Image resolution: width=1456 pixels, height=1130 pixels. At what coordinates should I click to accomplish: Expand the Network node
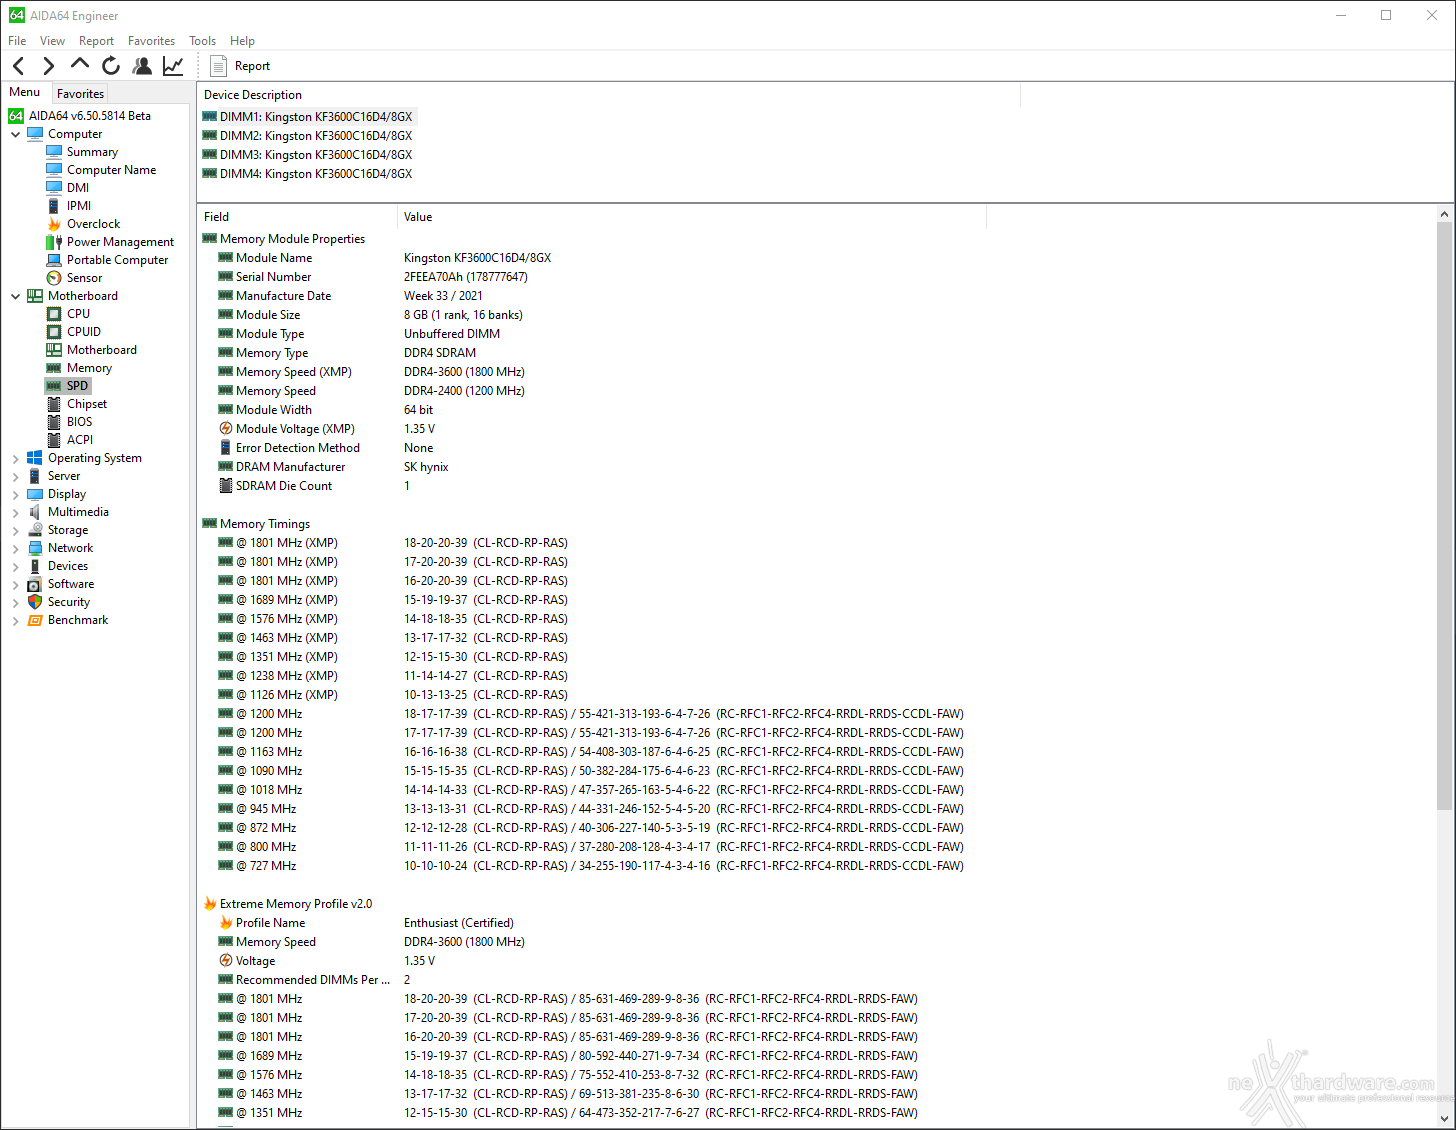16,548
